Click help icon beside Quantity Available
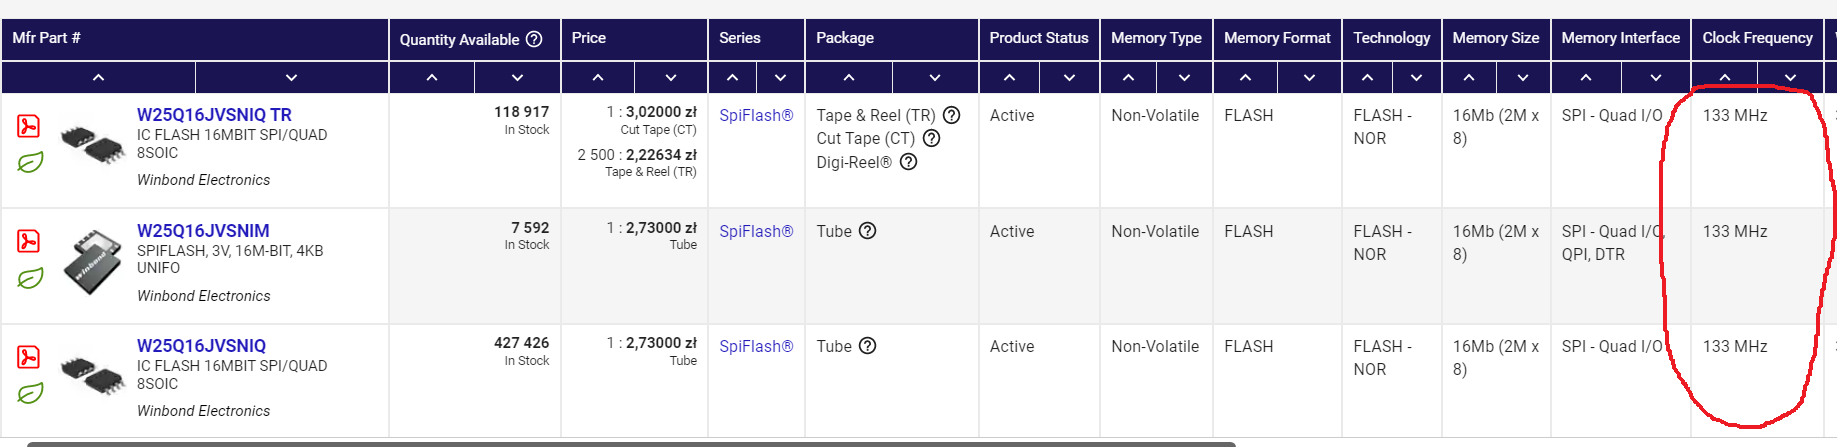 pyautogui.click(x=534, y=39)
